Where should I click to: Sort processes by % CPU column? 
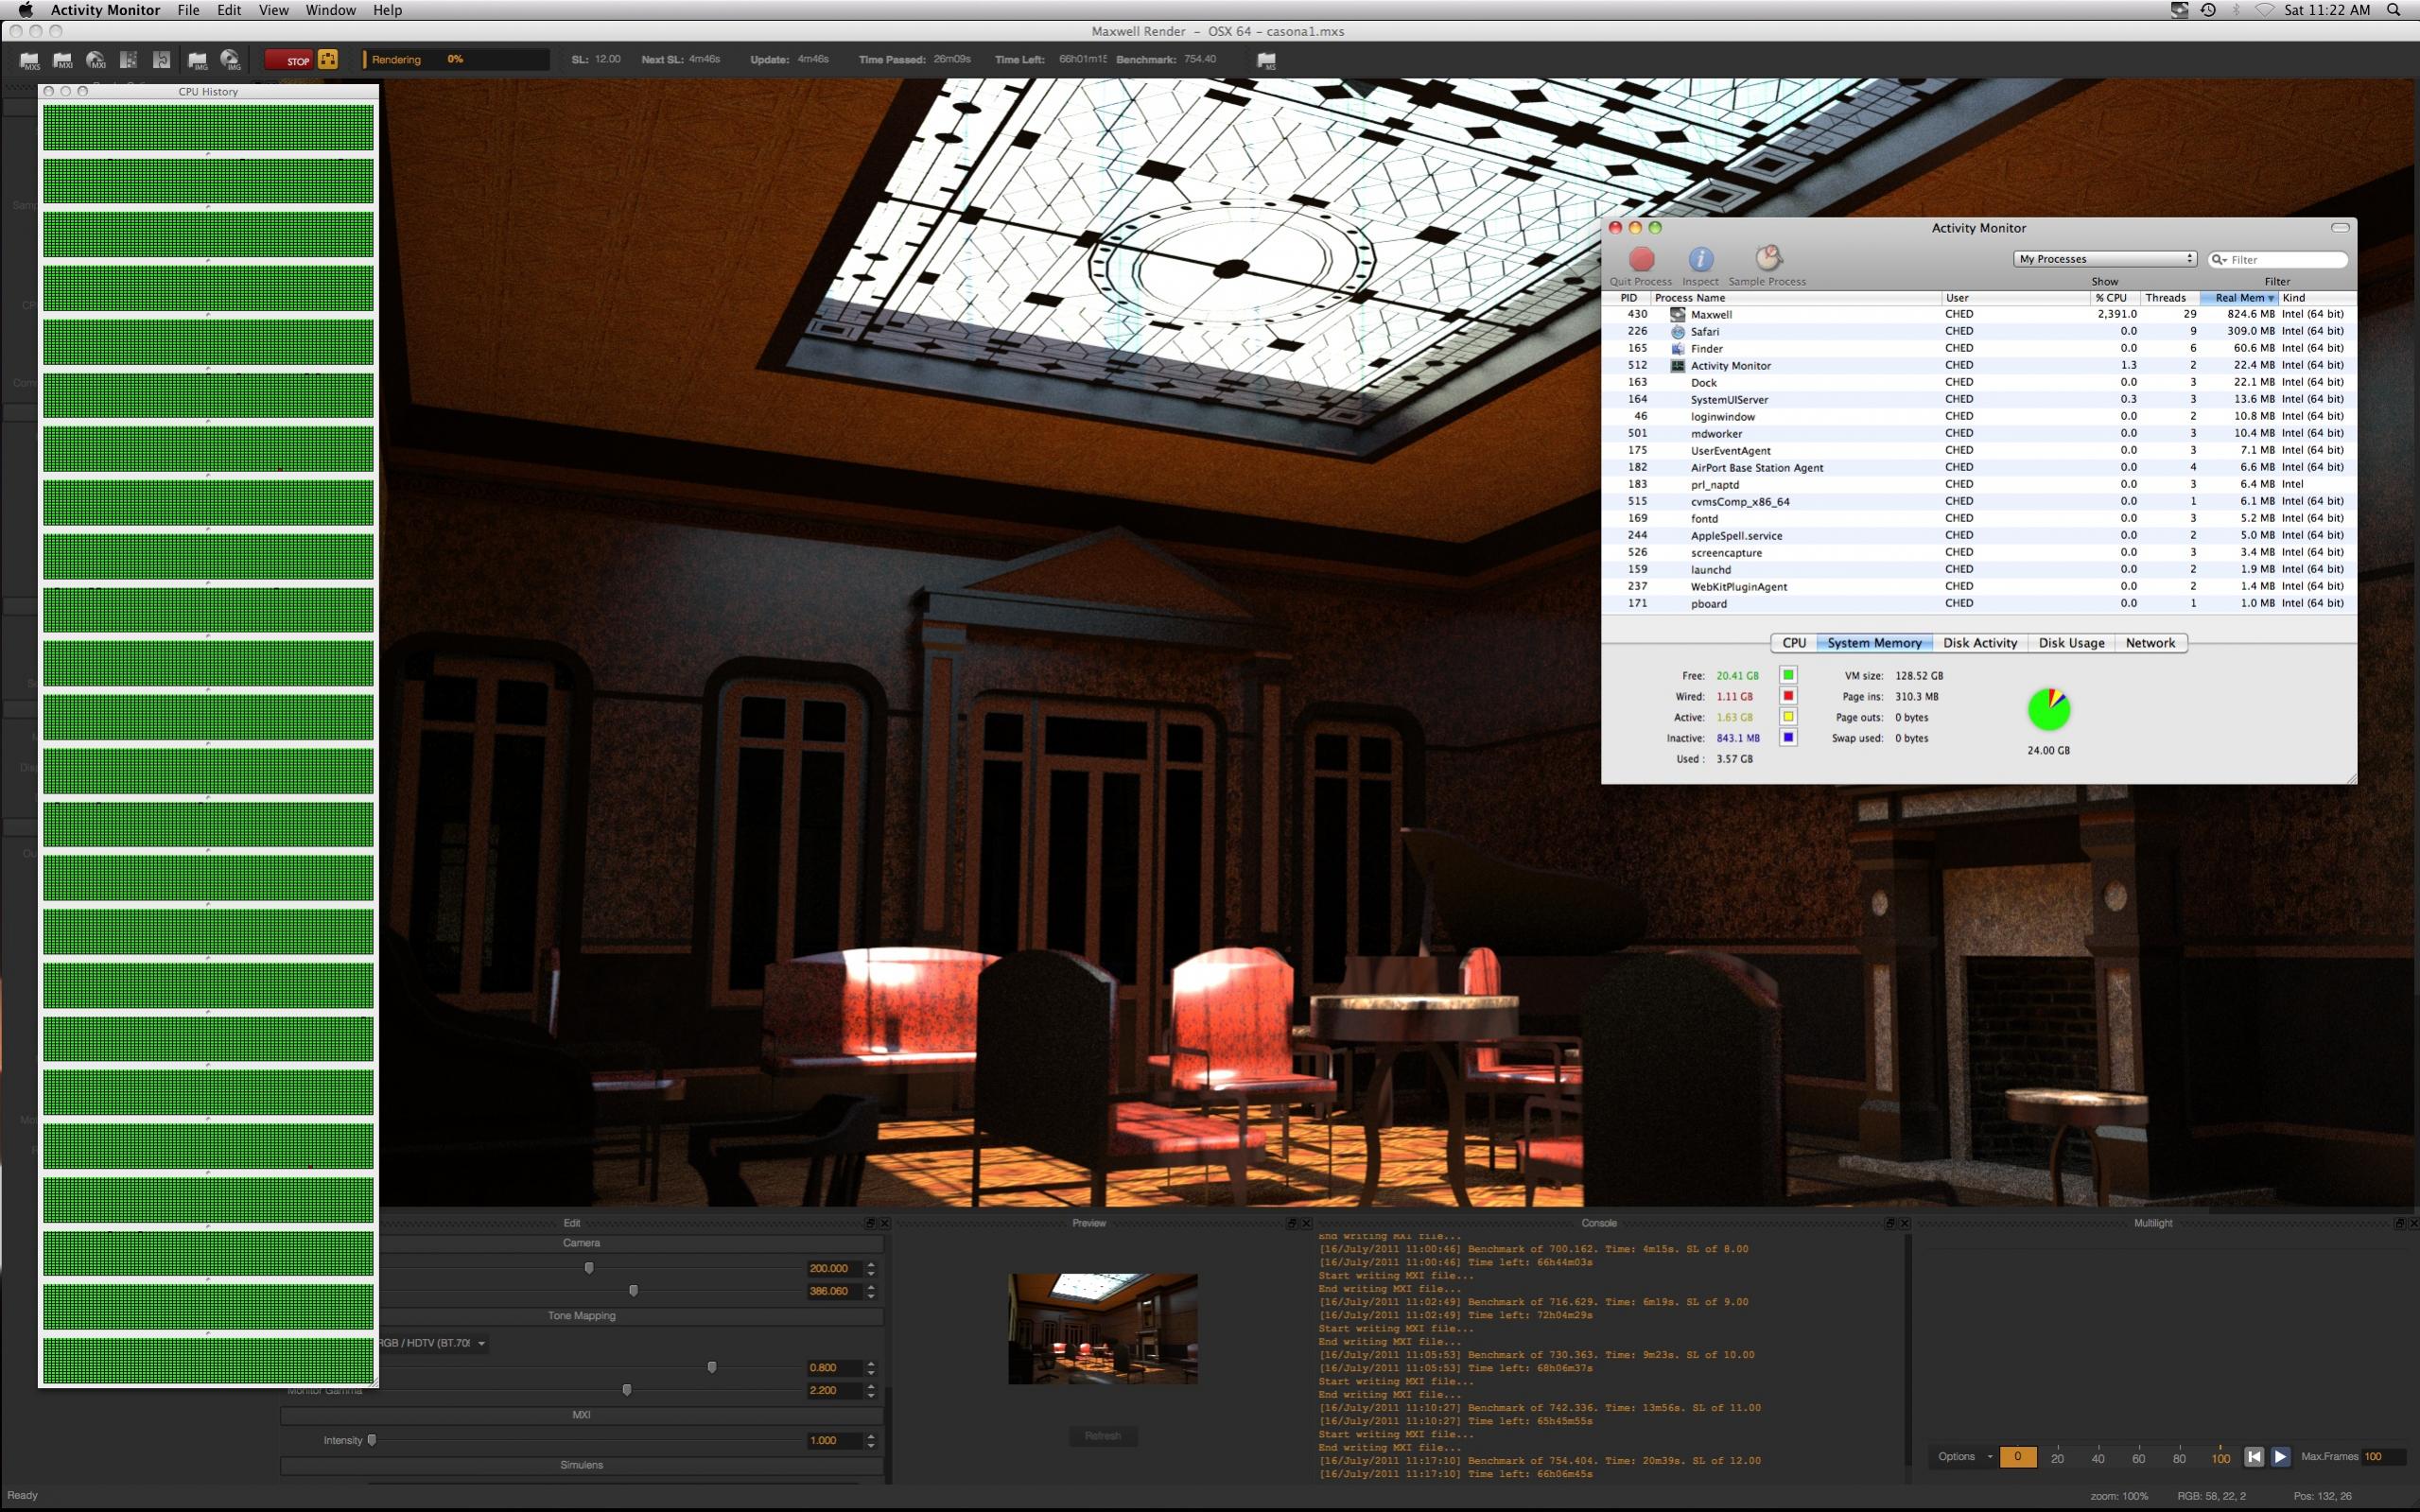click(x=2110, y=298)
